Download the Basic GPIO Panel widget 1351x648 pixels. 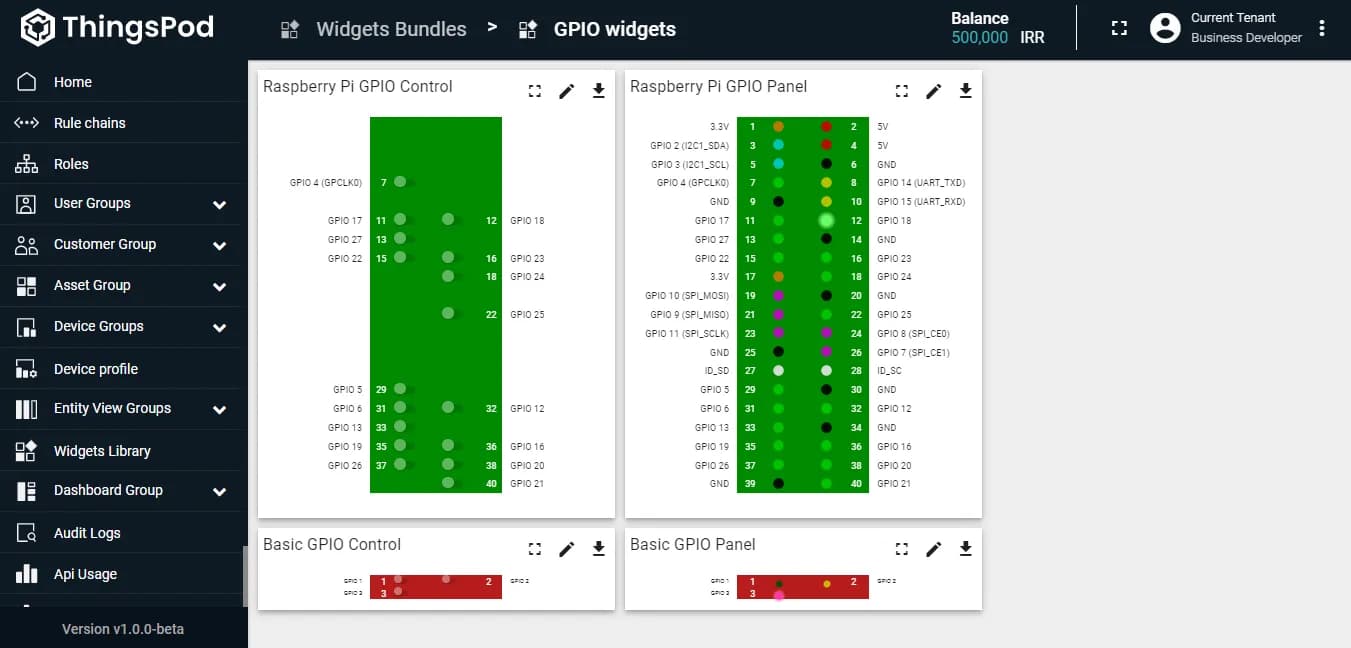tap(965, 548)
